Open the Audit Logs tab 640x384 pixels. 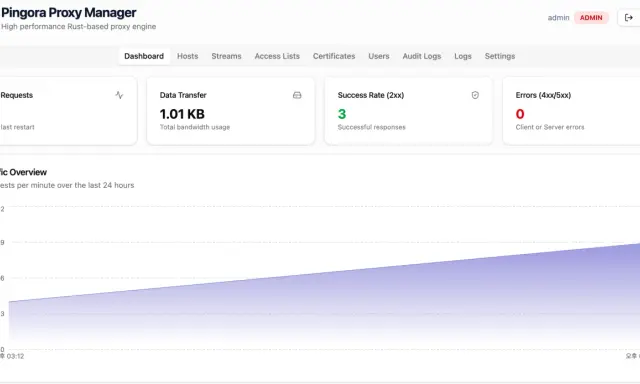(x=422, y=56)
